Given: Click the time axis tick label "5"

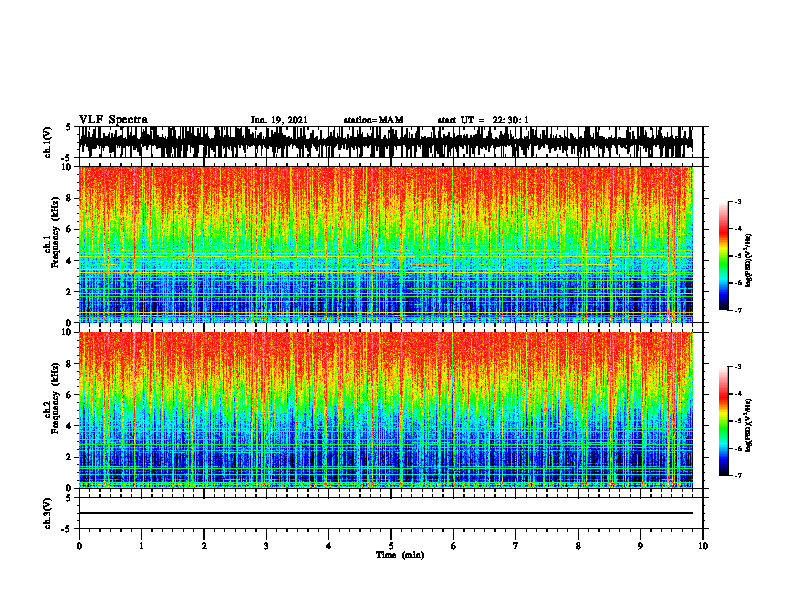Looking at the screenshot, I should [x=391, y=546].
